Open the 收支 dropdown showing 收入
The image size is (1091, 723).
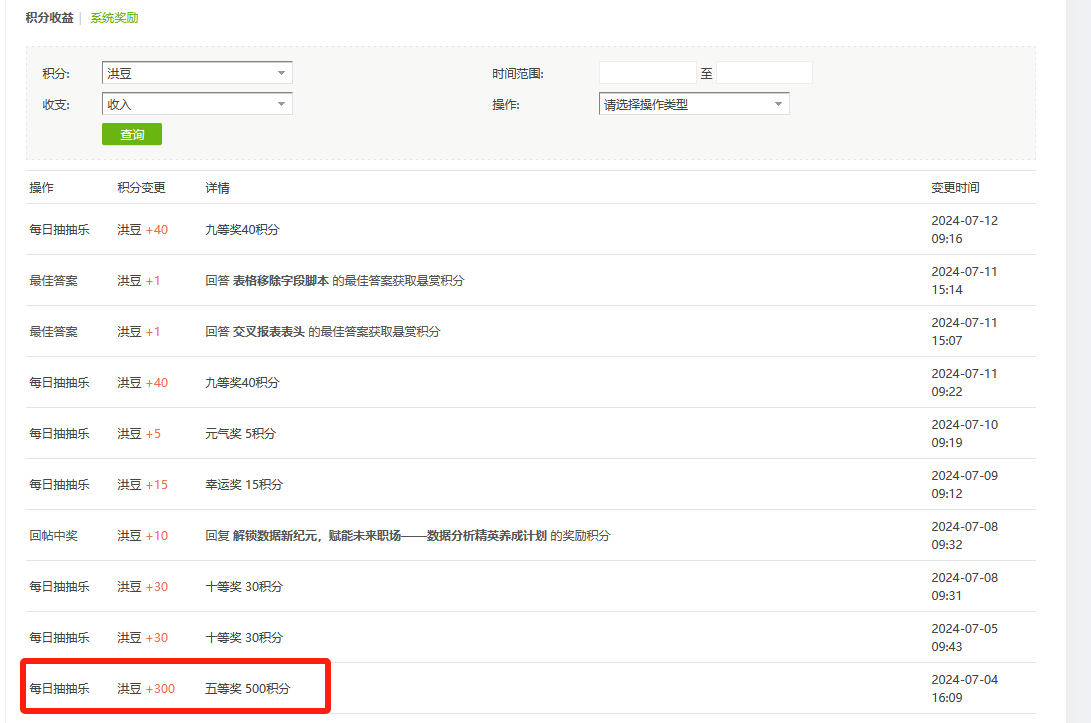(x=197, y=104)
